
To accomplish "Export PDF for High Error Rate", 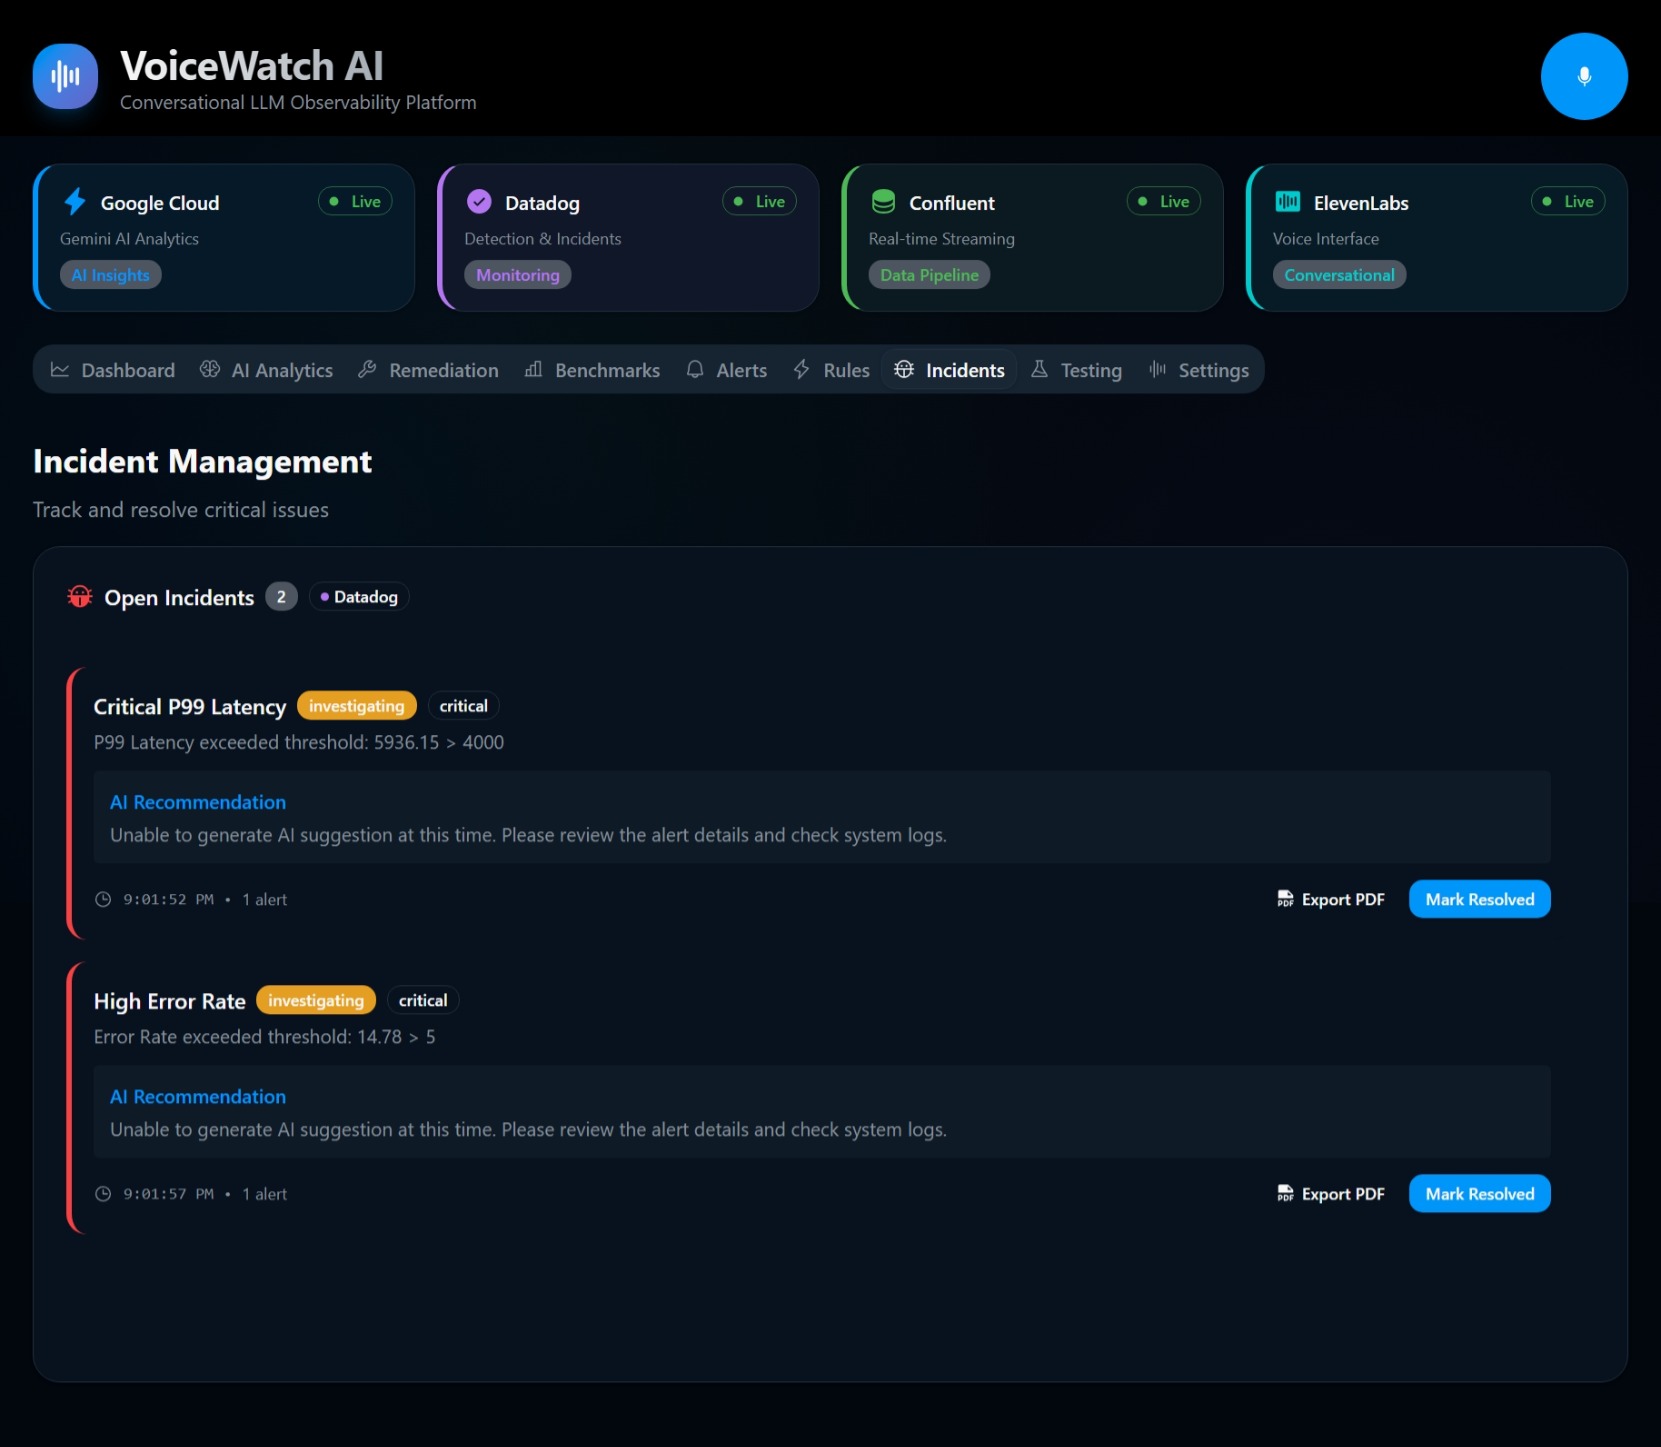I will pyautogui.click(x=1331, y=1194).
